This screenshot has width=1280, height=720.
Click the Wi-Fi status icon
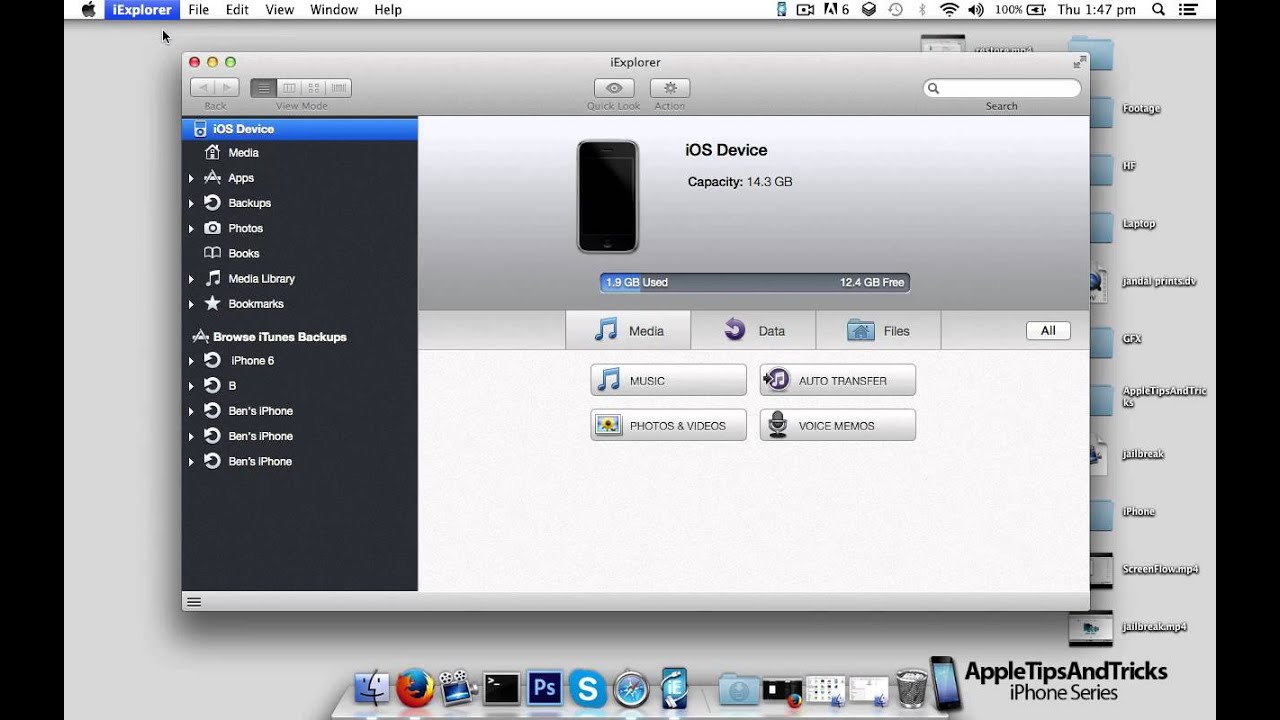(948, 10)
